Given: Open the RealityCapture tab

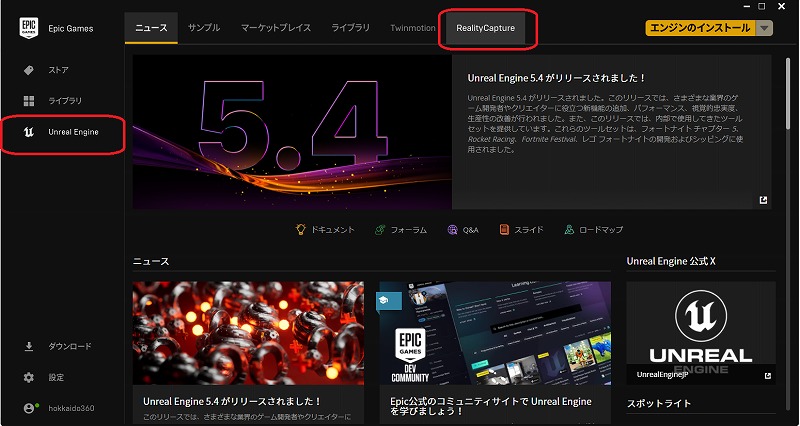Looking at the screenshot, I should [x=485, y=28].
